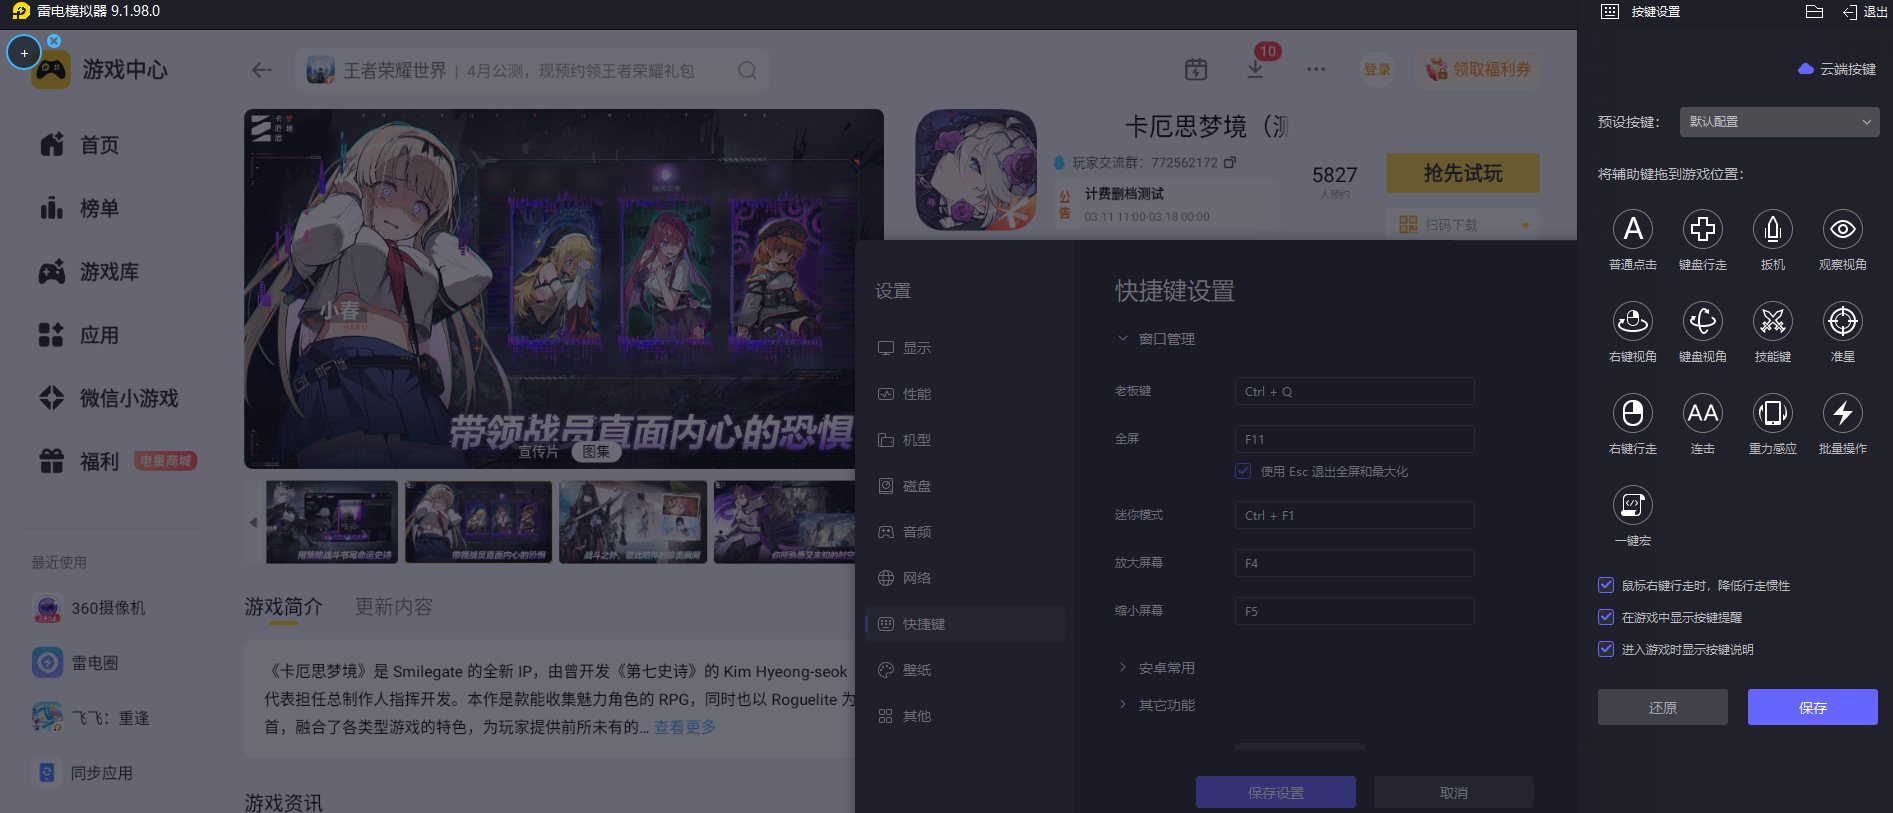Click the thumbnail strip previous arrow

click(253, 522)
